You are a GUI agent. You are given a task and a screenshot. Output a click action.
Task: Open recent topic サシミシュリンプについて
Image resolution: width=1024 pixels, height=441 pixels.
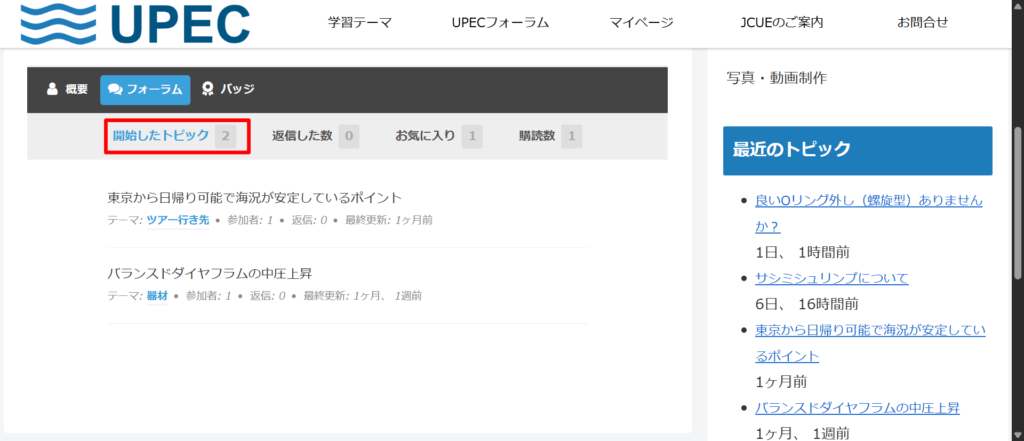831,278
